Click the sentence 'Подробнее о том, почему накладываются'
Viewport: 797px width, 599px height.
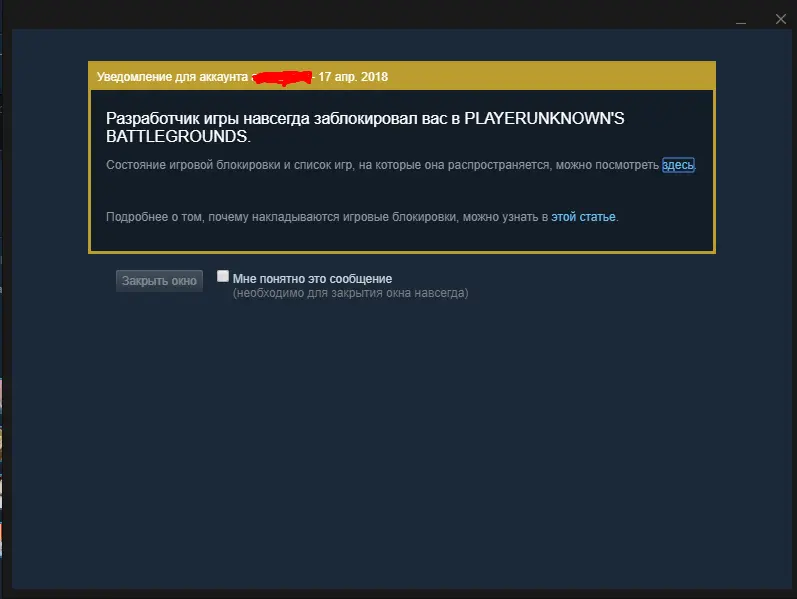tap(222, 217)
